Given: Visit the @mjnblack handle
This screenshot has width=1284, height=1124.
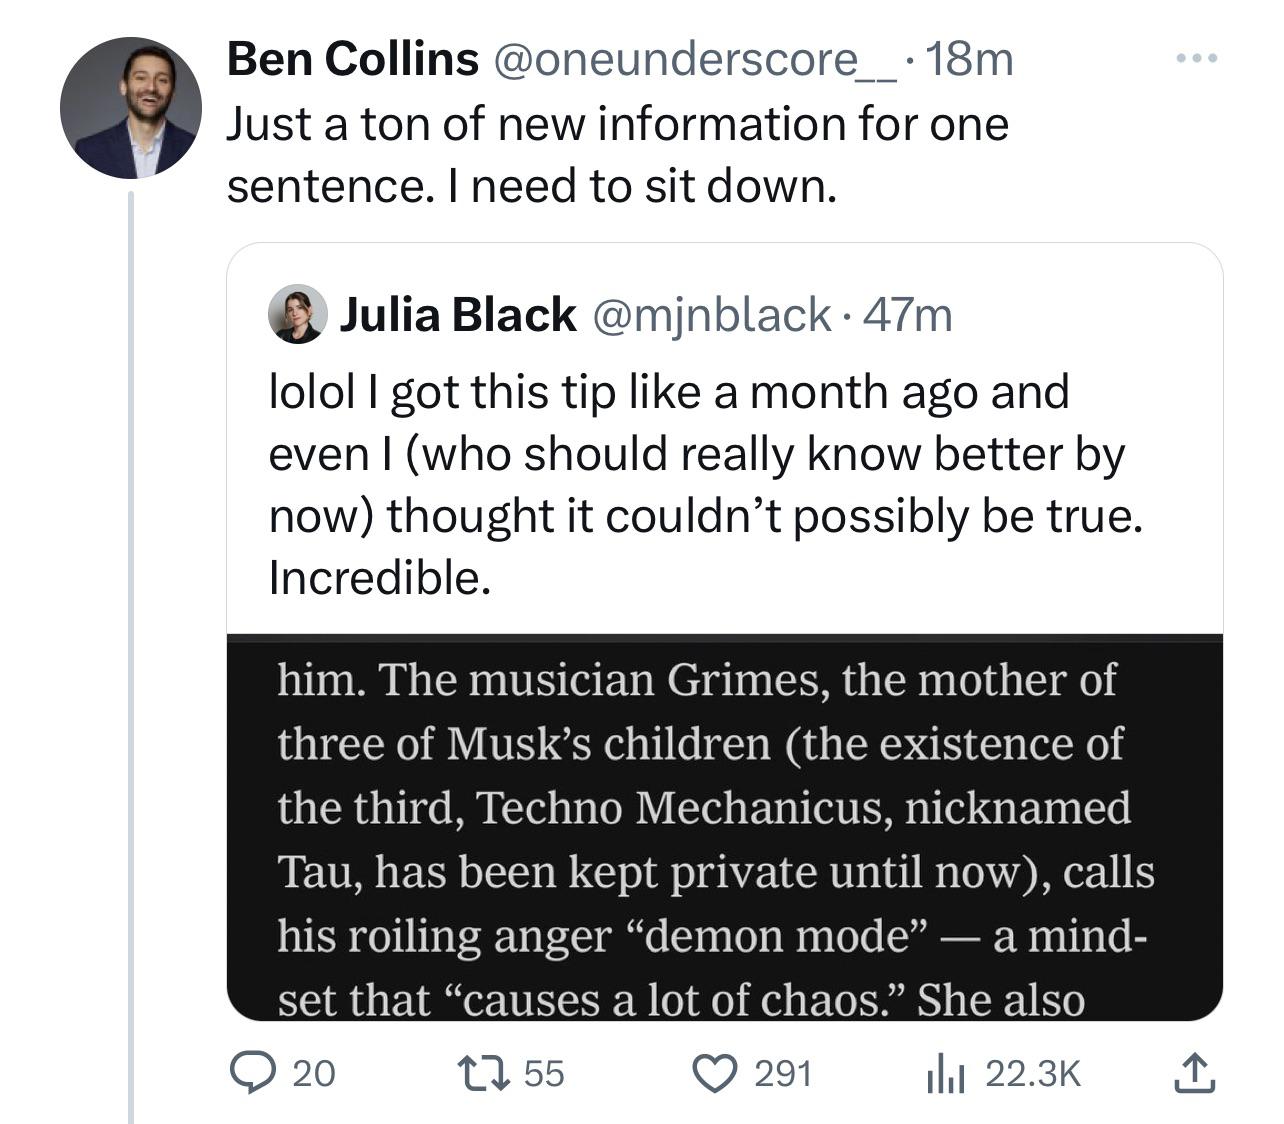Looking at the screenshot, I should (712, 315).
